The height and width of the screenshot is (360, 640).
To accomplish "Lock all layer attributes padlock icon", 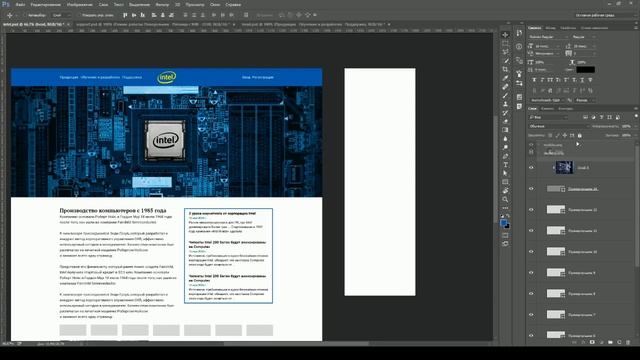I will 580,135.
